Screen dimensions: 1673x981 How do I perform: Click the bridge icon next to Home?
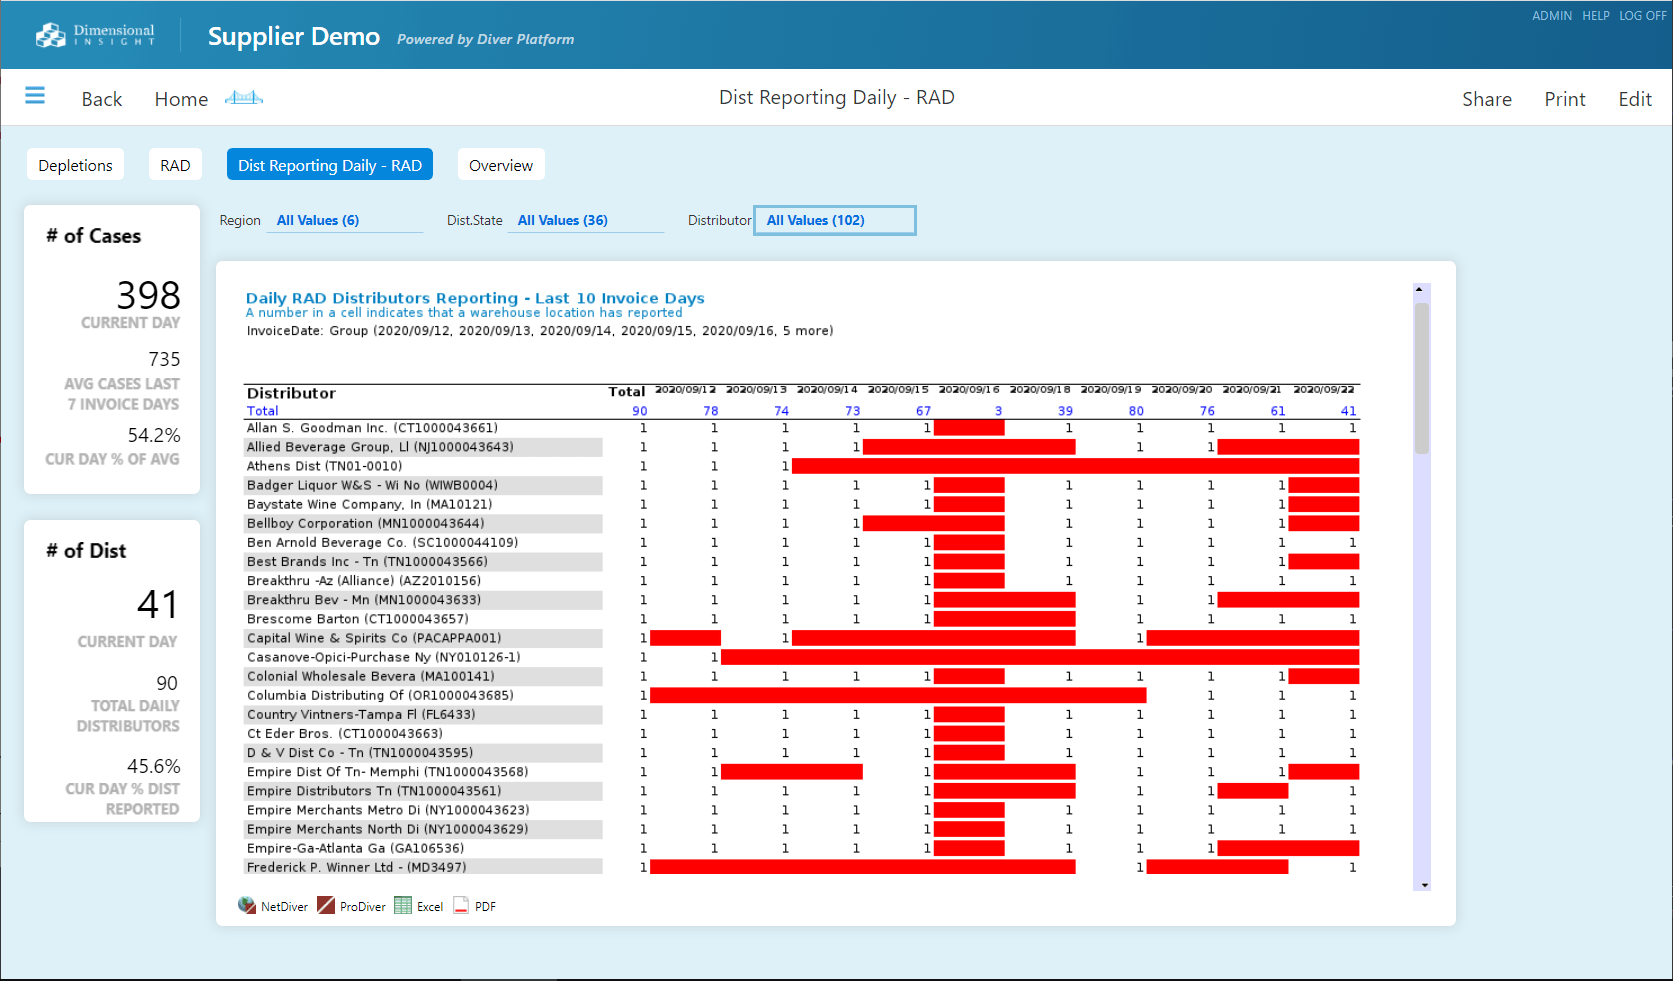click(244, 97)
